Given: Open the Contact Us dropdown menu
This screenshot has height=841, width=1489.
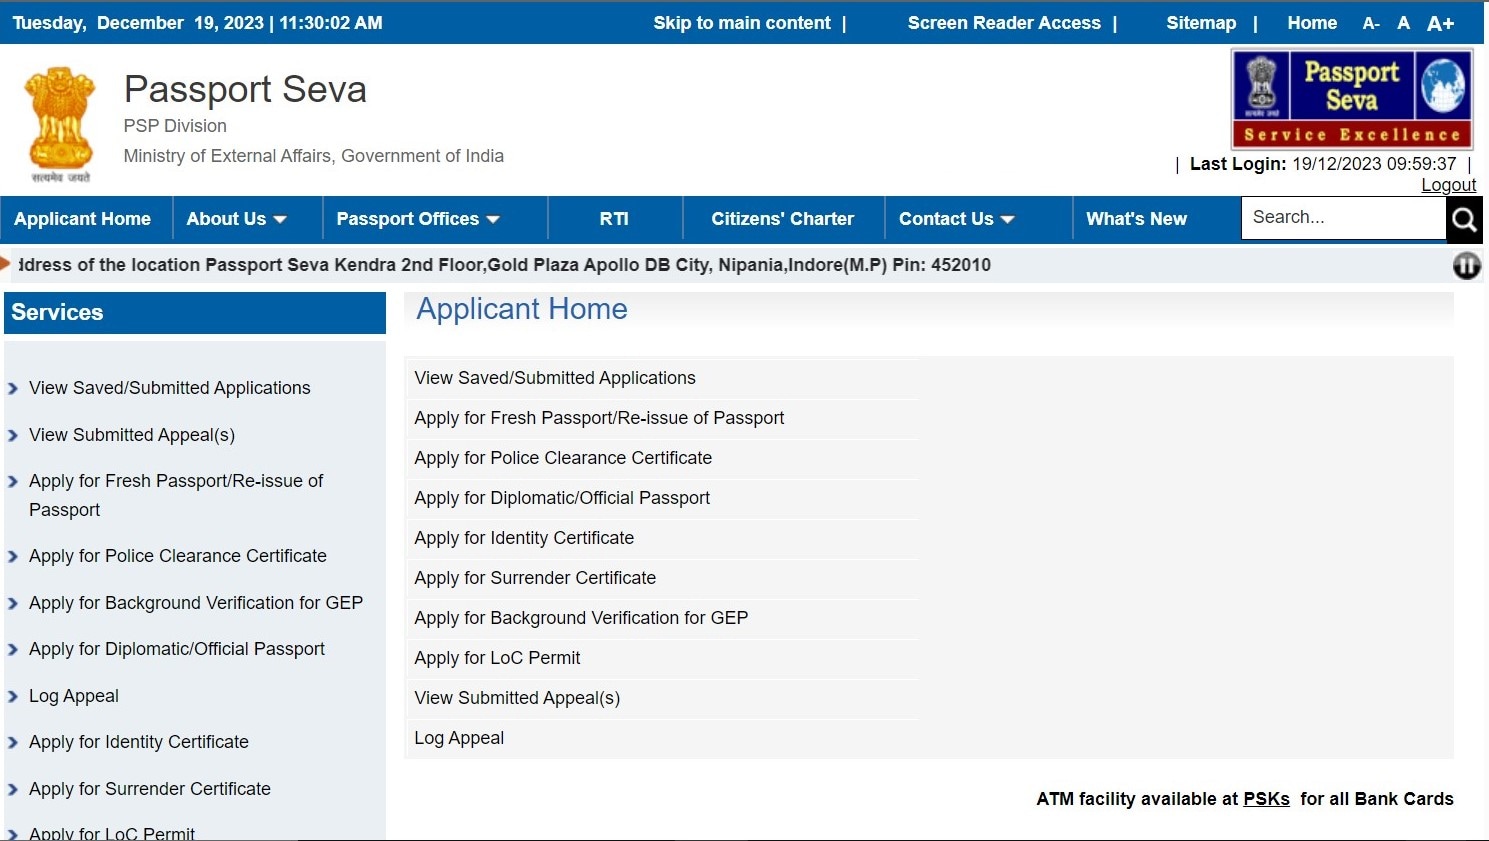Looking at the screenshot, I should (956, 219).
